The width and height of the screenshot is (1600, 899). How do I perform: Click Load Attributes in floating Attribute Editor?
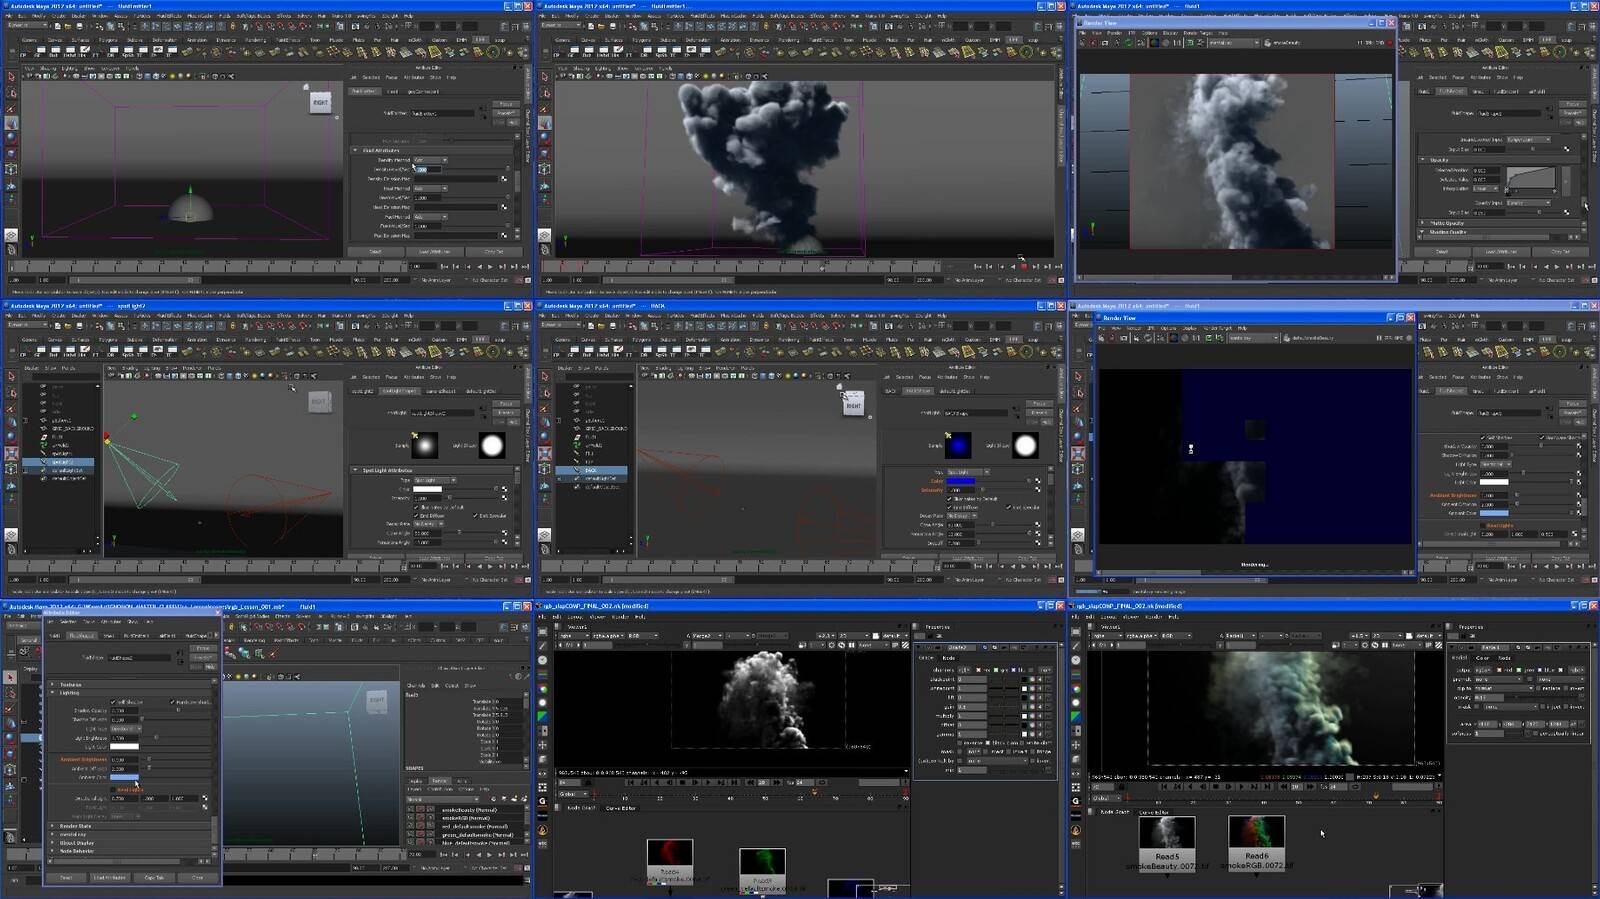[109, 877]
